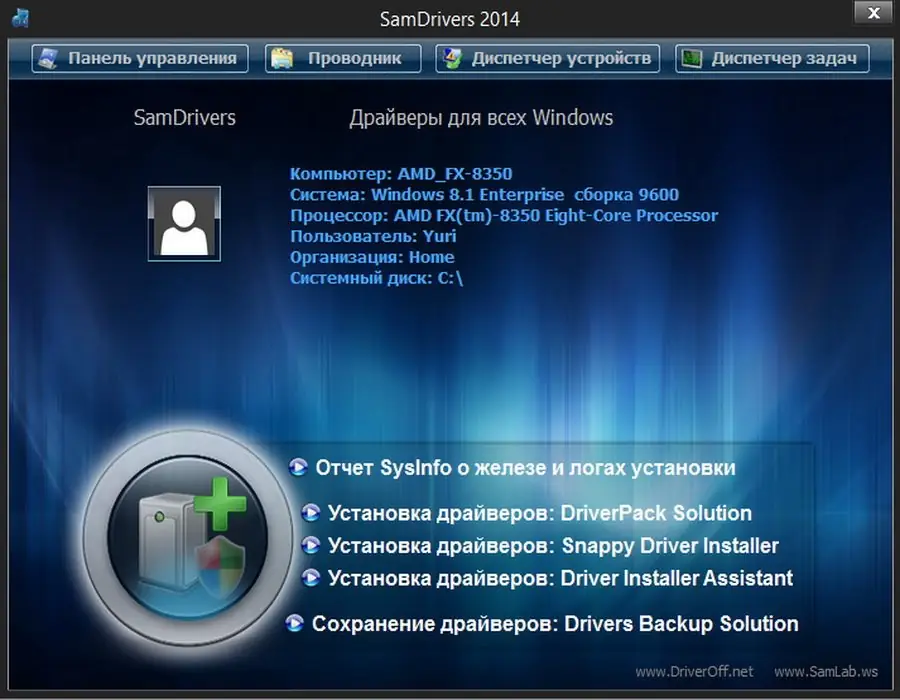Click arrow icon beside Отчет SysInfo

298,467
